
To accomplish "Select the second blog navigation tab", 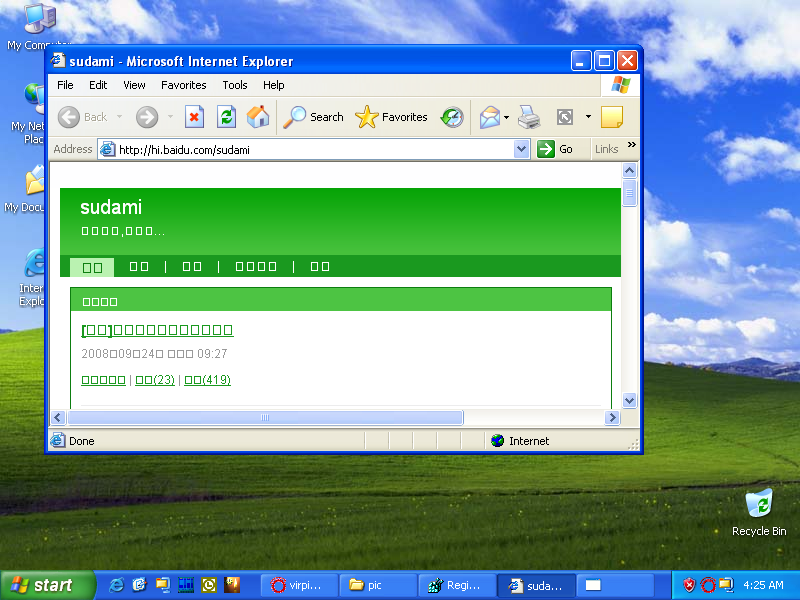I will point(139,267).
